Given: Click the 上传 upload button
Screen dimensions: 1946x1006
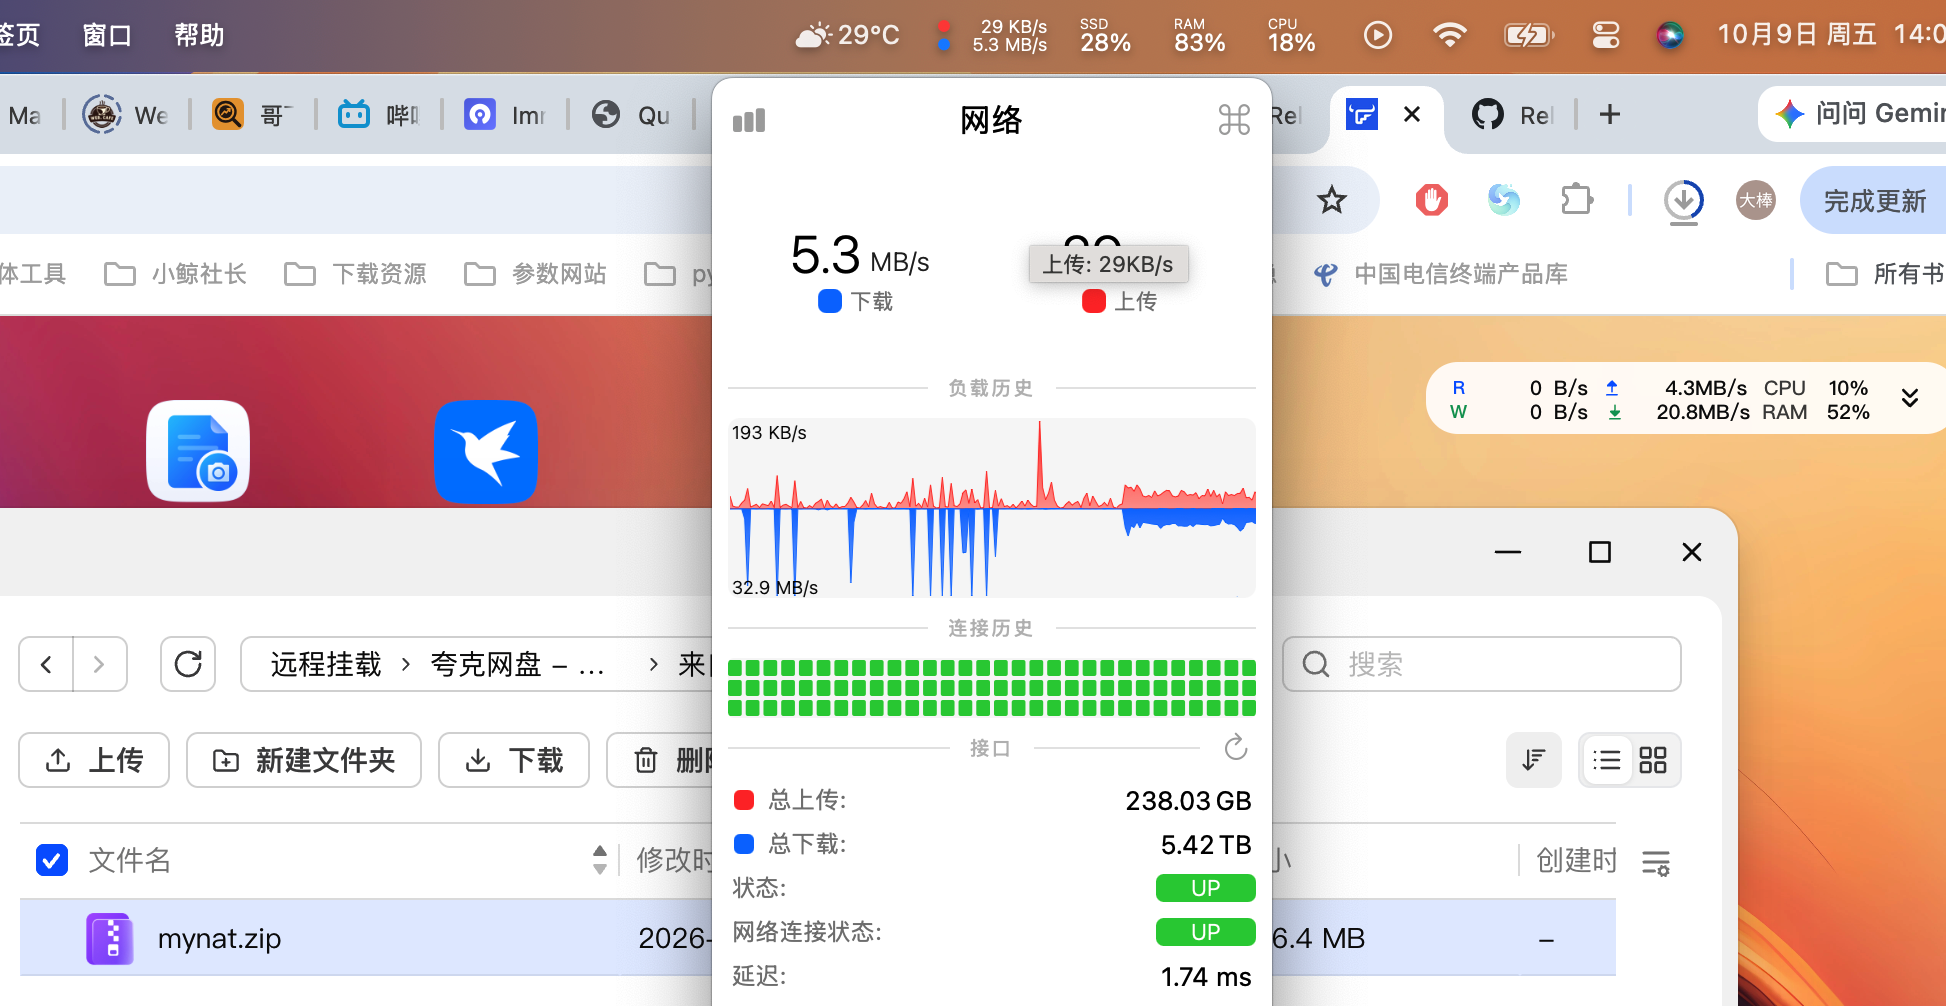Looking at the screenshot, I should point(94,760).
